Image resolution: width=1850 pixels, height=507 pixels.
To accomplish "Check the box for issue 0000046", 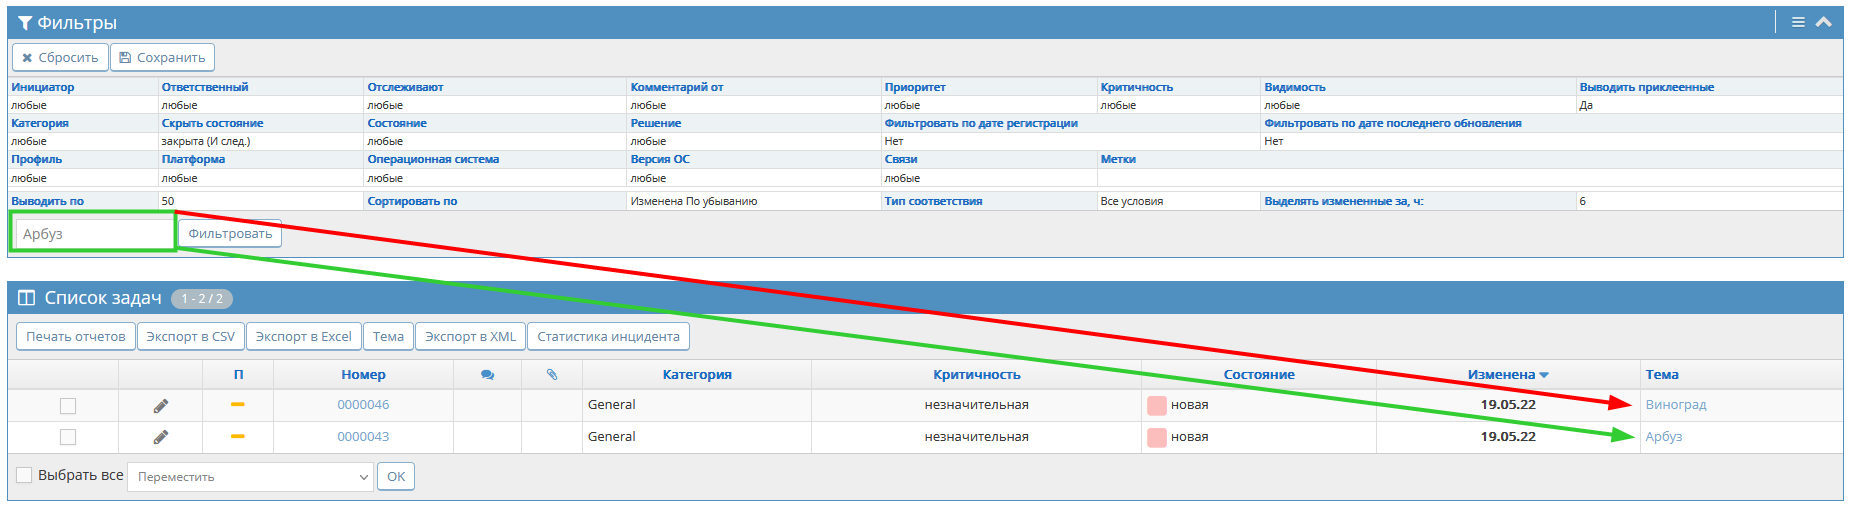I will 68,406.
